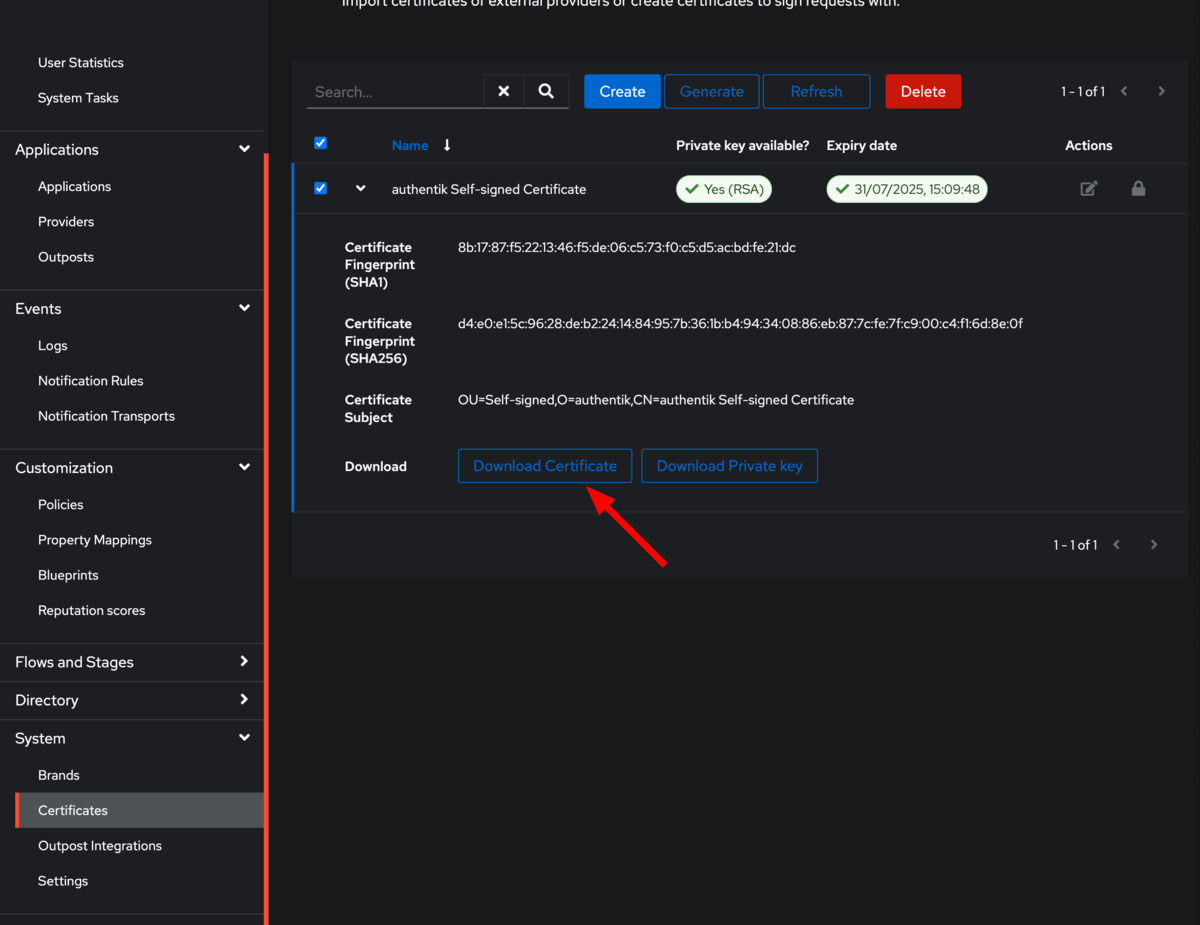Toggle the select-all checkbox in table header
This screenshot has width=1200, height=925.
(320, 143)
